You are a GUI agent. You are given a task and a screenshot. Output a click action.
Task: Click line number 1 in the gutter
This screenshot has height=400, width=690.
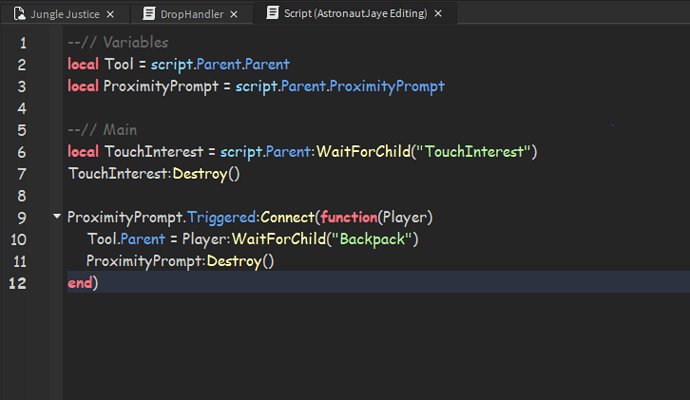[x=22, y=43]
